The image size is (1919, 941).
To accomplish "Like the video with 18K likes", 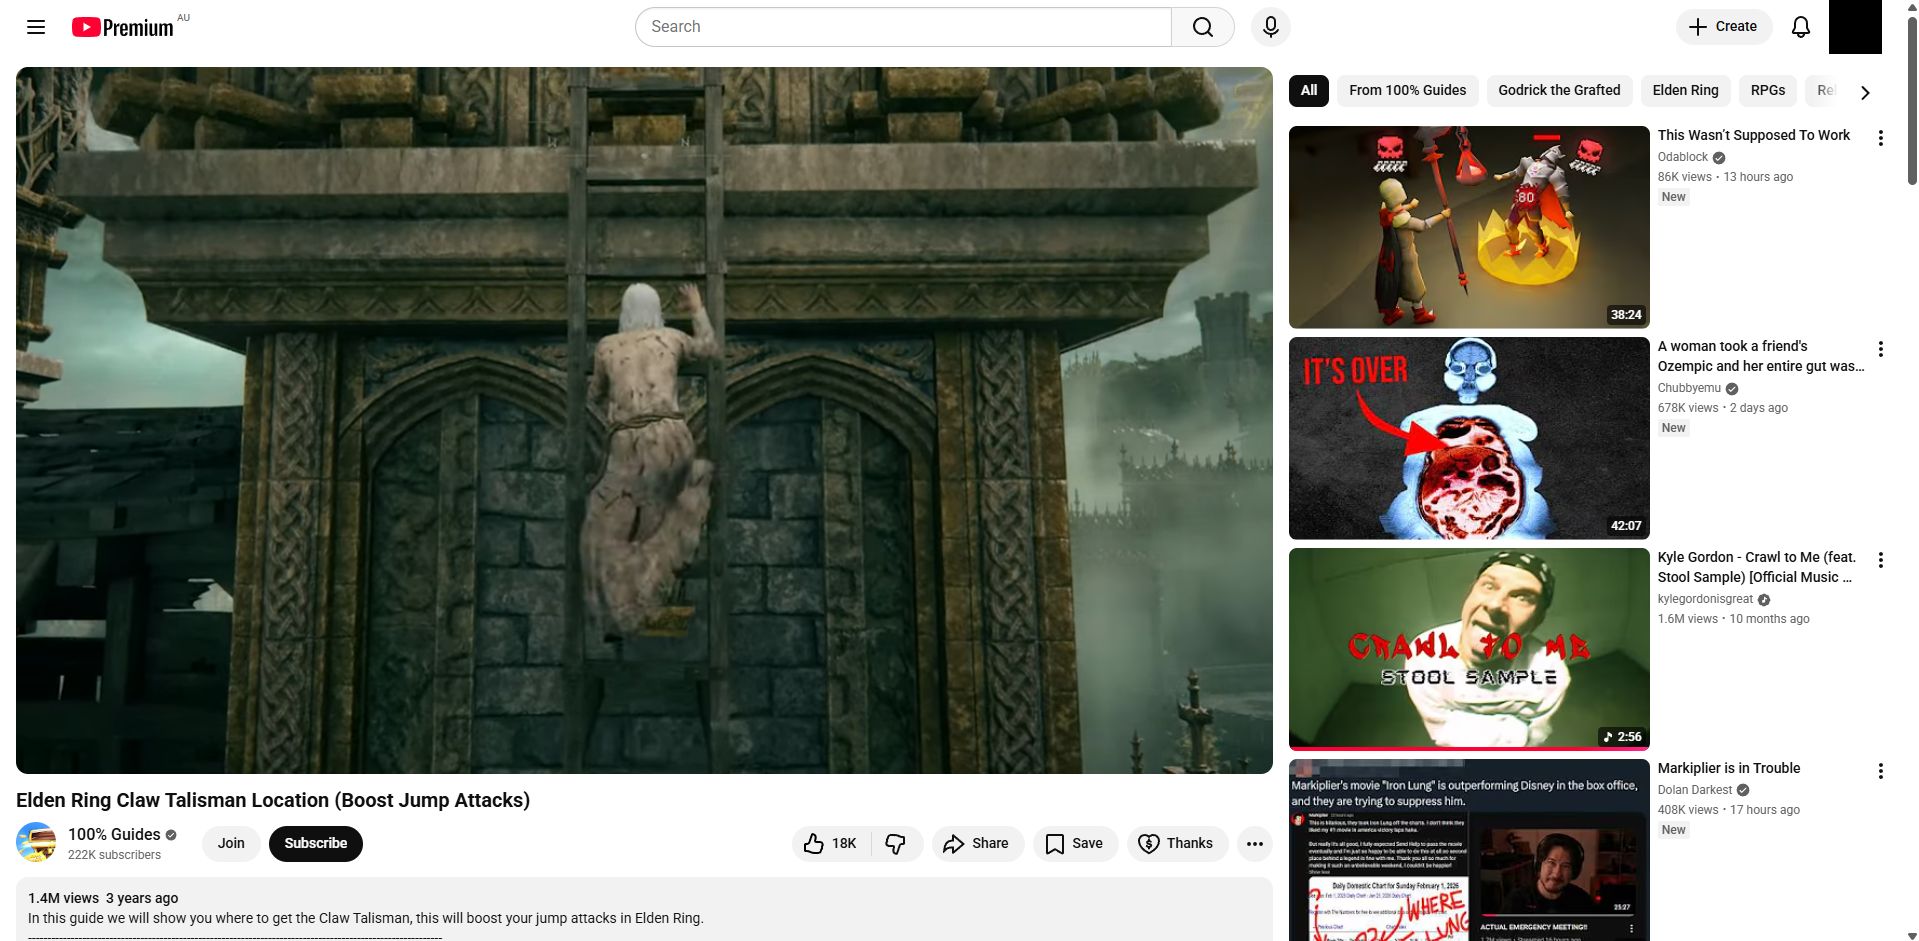I will click(830, 844).
